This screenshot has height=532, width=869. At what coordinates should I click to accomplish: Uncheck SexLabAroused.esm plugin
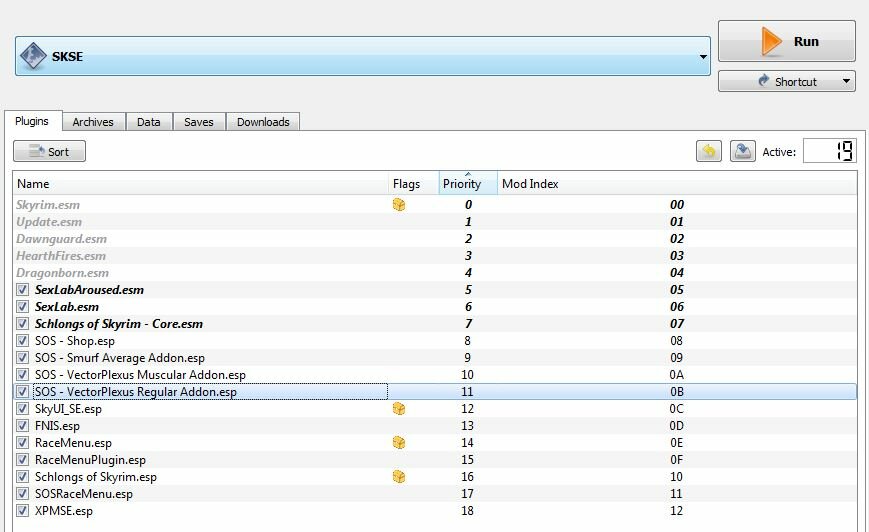(x=22, y=289)
